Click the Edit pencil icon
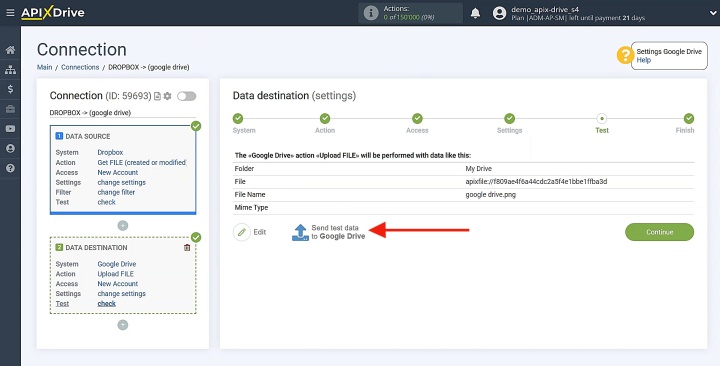Viewport: 720px width, 366px height. 242,232
